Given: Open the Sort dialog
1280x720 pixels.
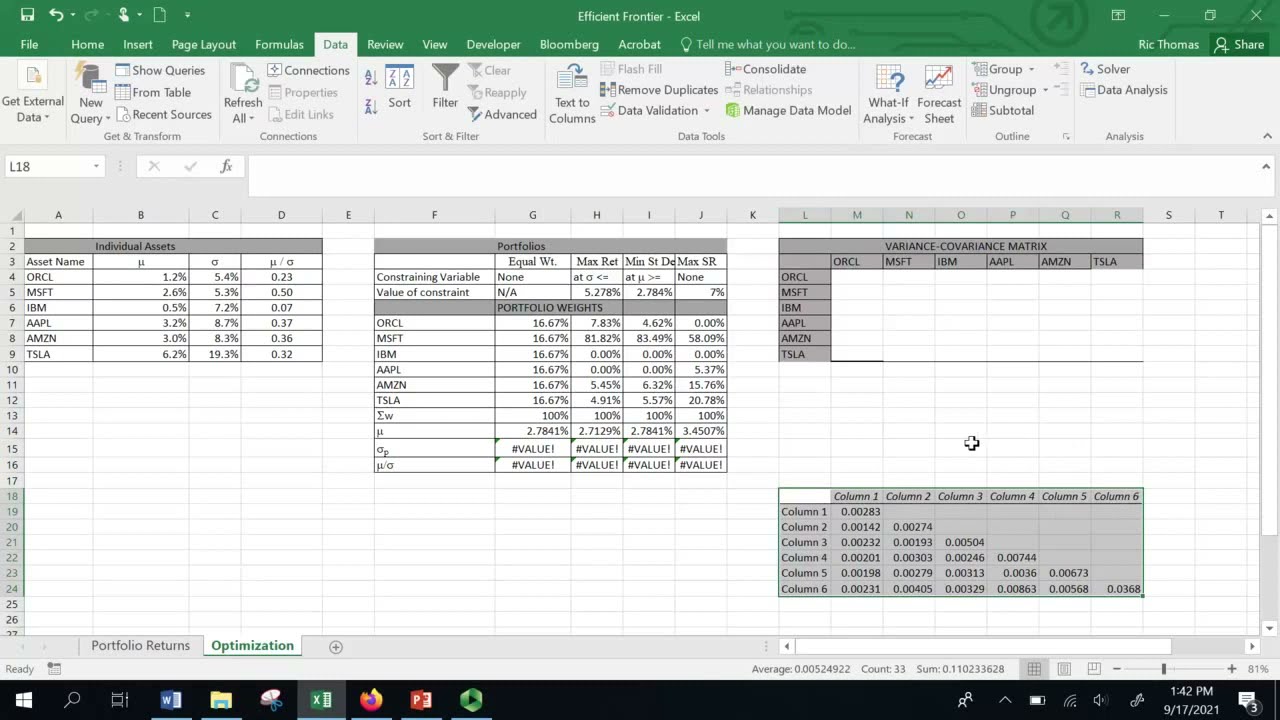Looking at the screenshot, I should click(x=399, y=88).
